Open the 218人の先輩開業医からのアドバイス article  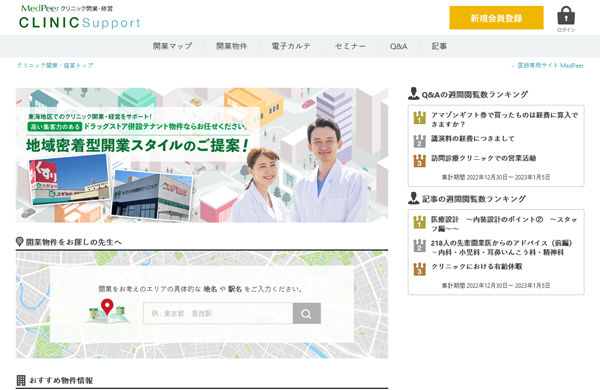(x=502, y=248)
